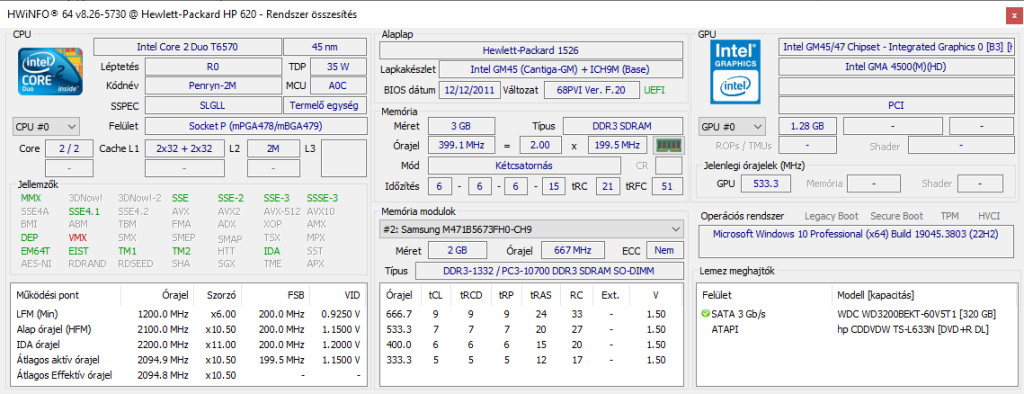Click the Intel Core 2 Duo logo
The width and height of the screenshot is (1024, 394).
click(50, 71)
